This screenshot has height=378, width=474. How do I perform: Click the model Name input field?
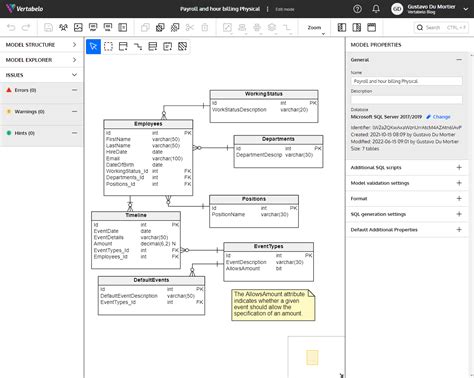(x=406, y=81)
